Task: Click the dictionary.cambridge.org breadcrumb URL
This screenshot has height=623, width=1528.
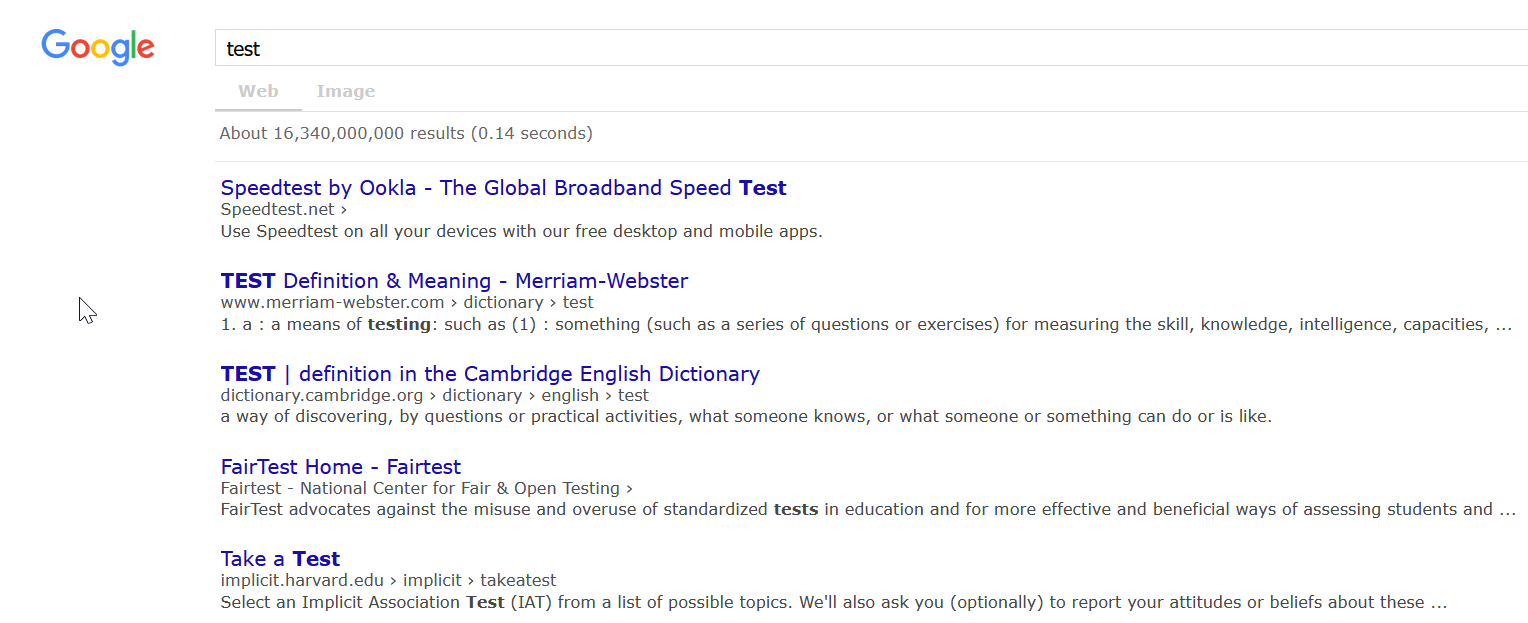Action: pyautogui.click(x=435, y=395)
